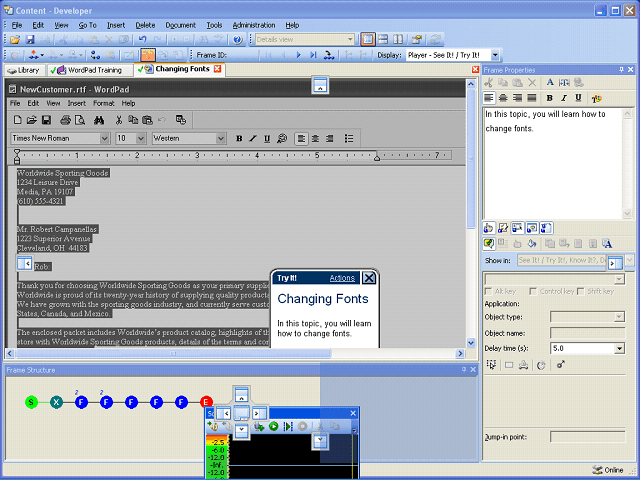Click the open folder icon in Developer toolbar
The height and width of the screenshot is (480, 640).
pos(15,40)
